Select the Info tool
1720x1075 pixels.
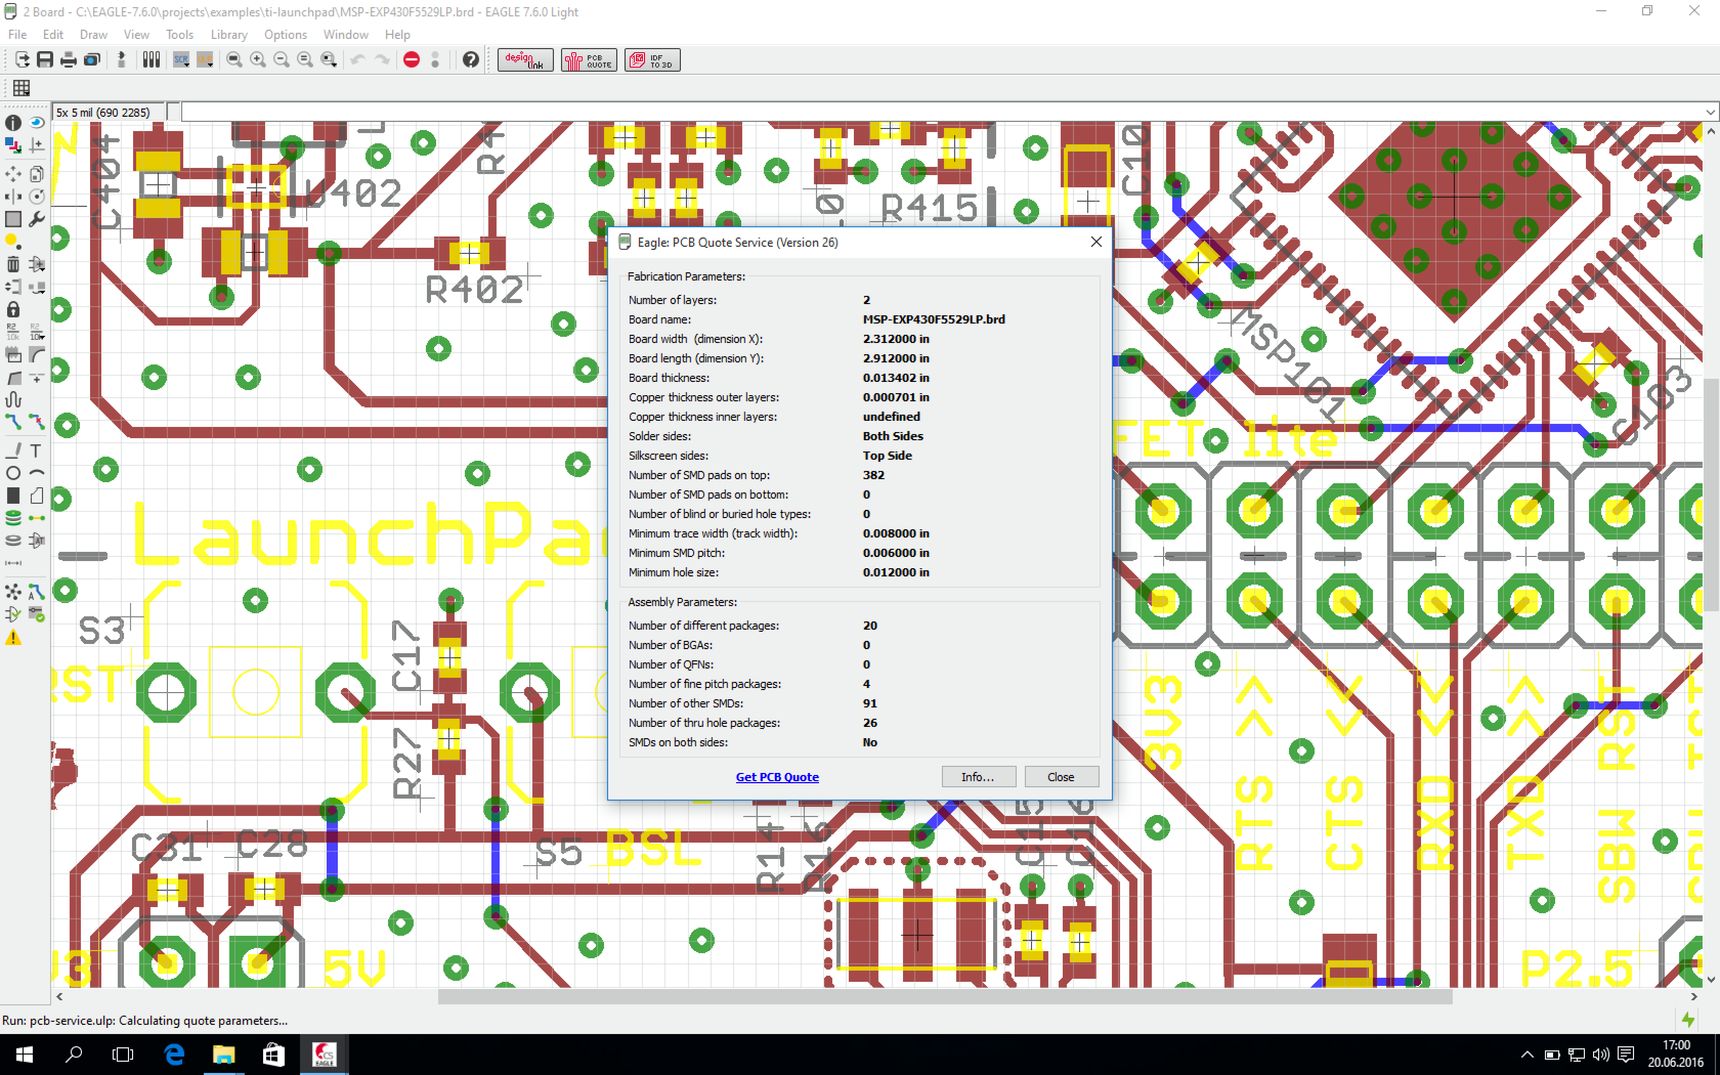pyautogui.click(x=13, y=122)
